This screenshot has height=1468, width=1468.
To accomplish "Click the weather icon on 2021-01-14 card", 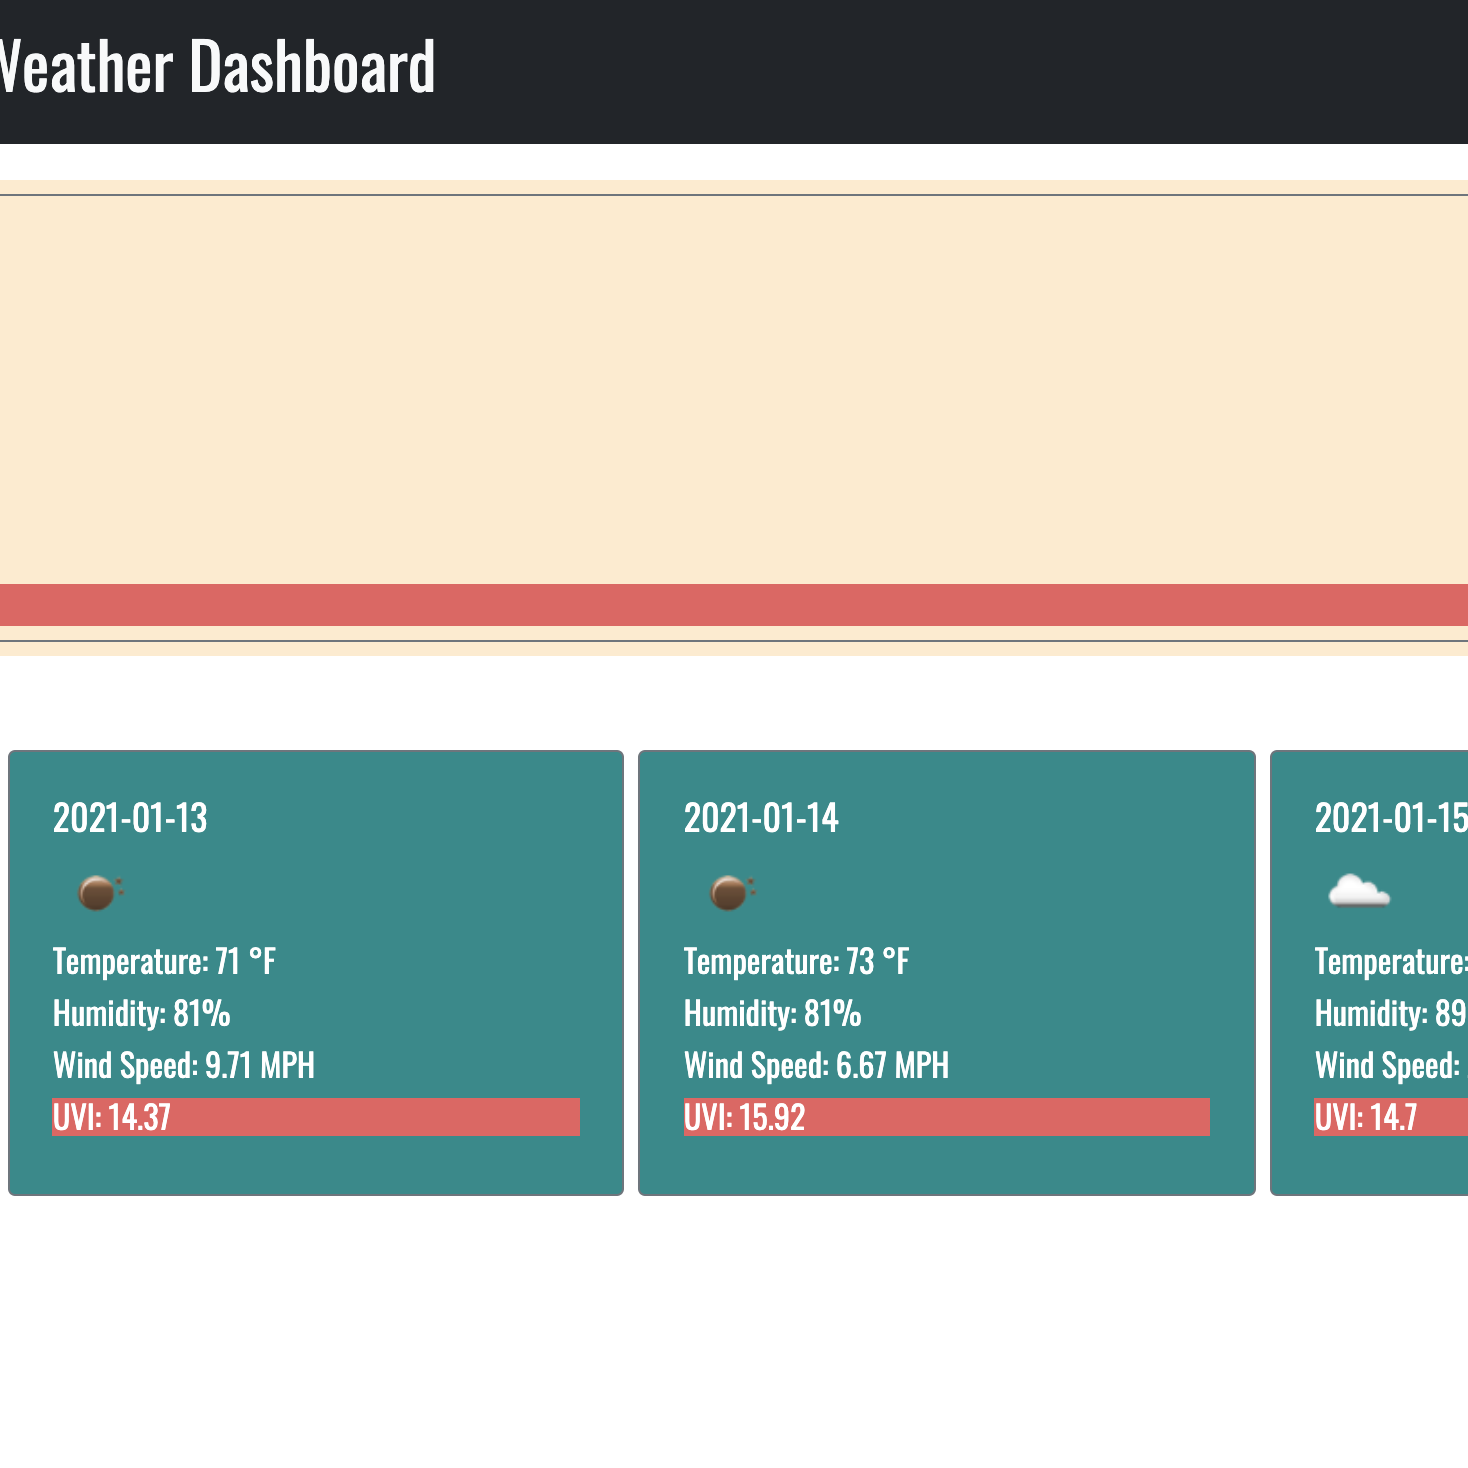I will (731, 891).
